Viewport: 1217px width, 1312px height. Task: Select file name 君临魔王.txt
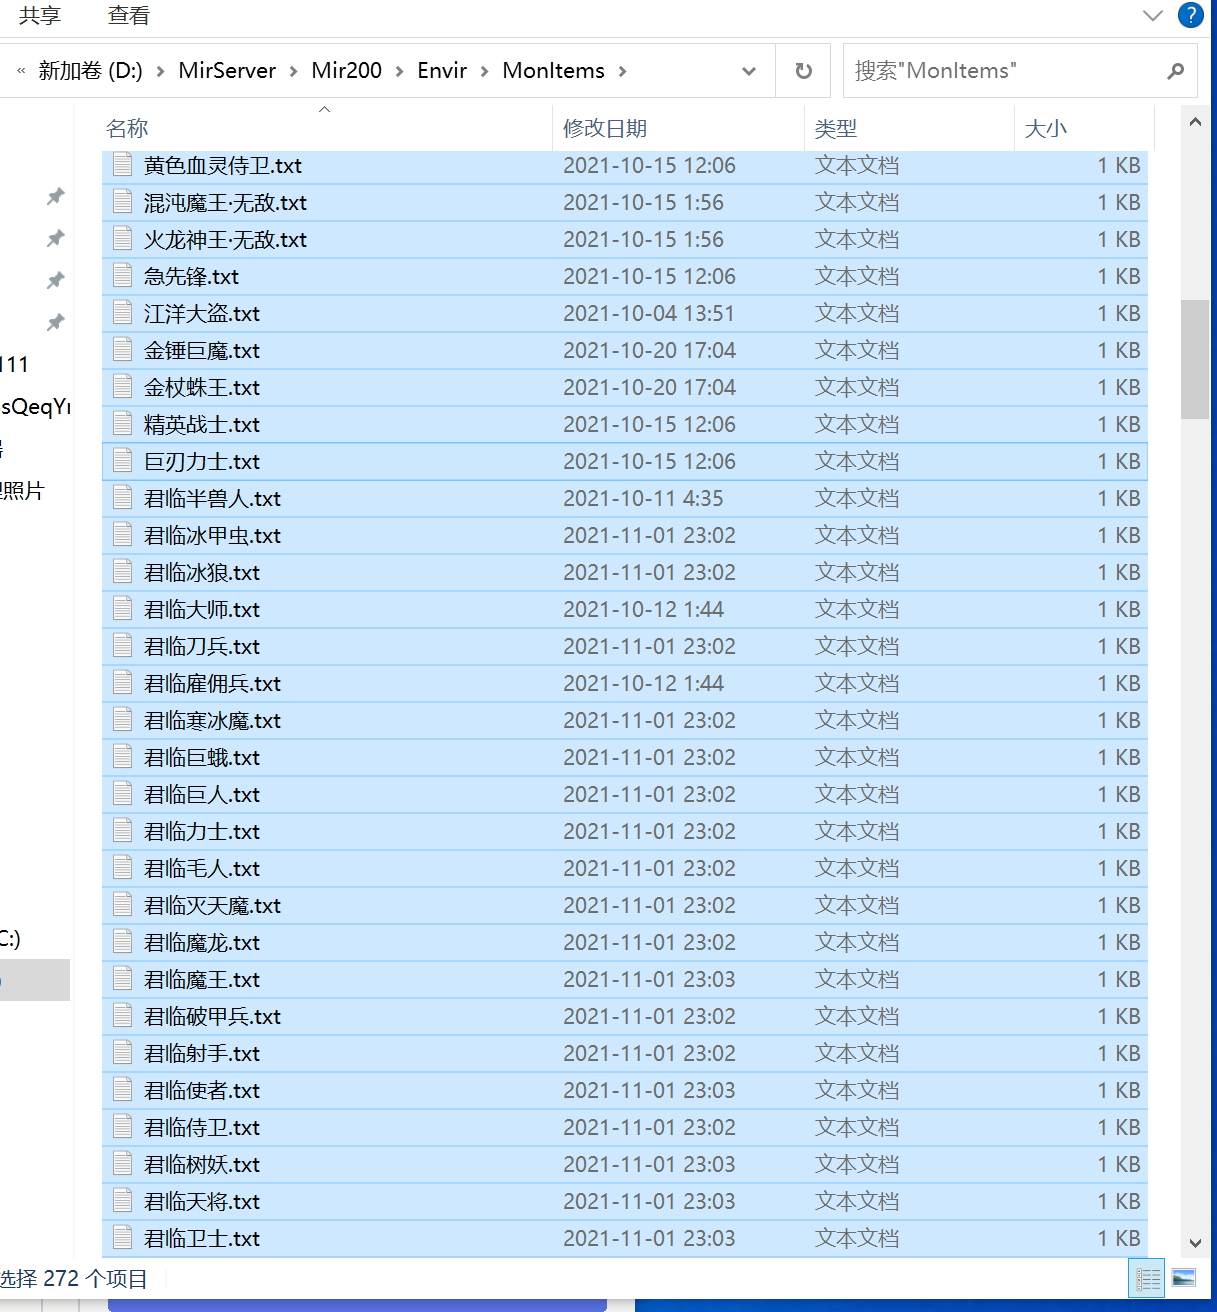tap(201, 979)
